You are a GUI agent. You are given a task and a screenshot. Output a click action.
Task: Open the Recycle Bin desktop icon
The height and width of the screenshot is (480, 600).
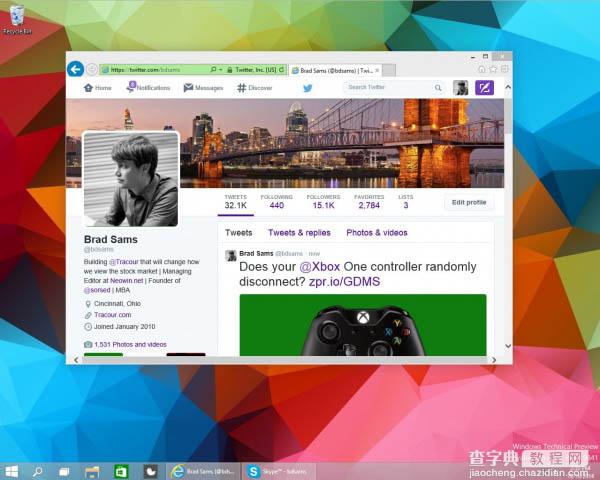tap(17, 20)
